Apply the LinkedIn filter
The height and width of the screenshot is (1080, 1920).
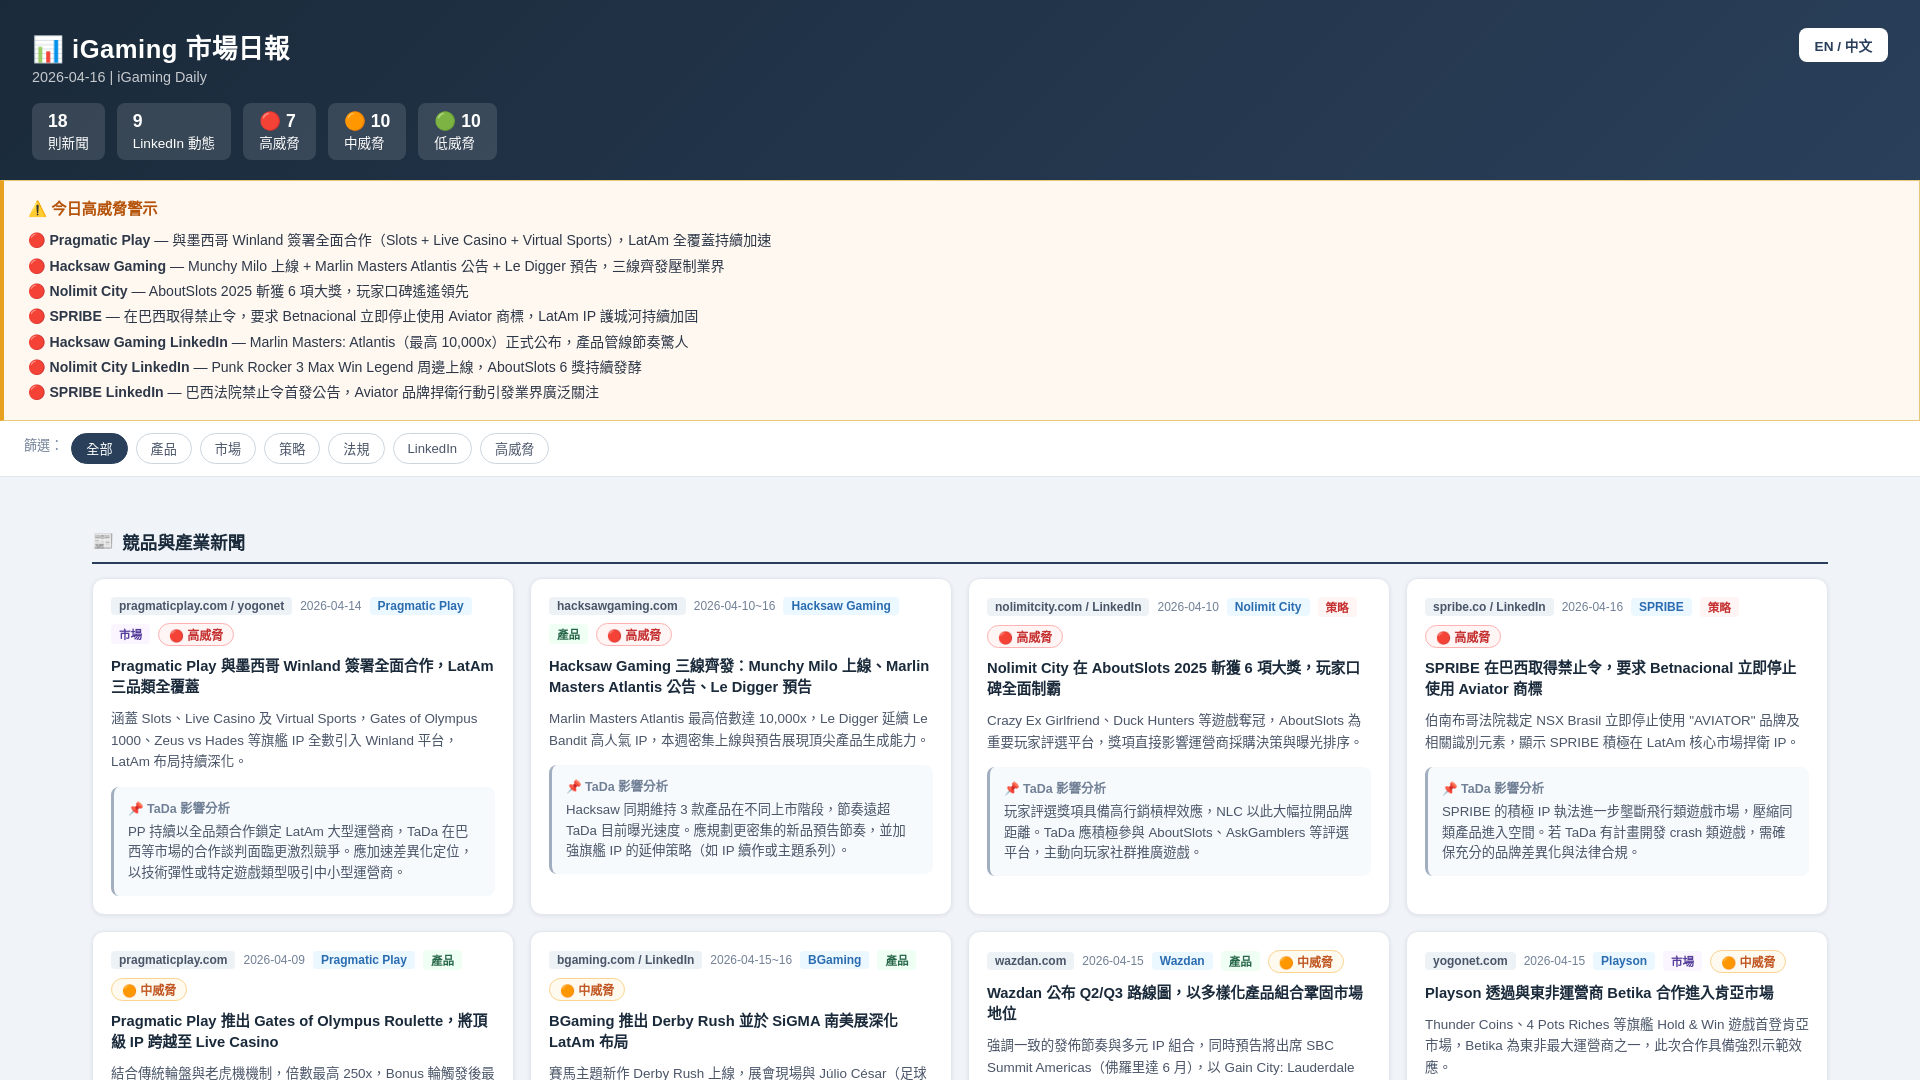(431, 449)
